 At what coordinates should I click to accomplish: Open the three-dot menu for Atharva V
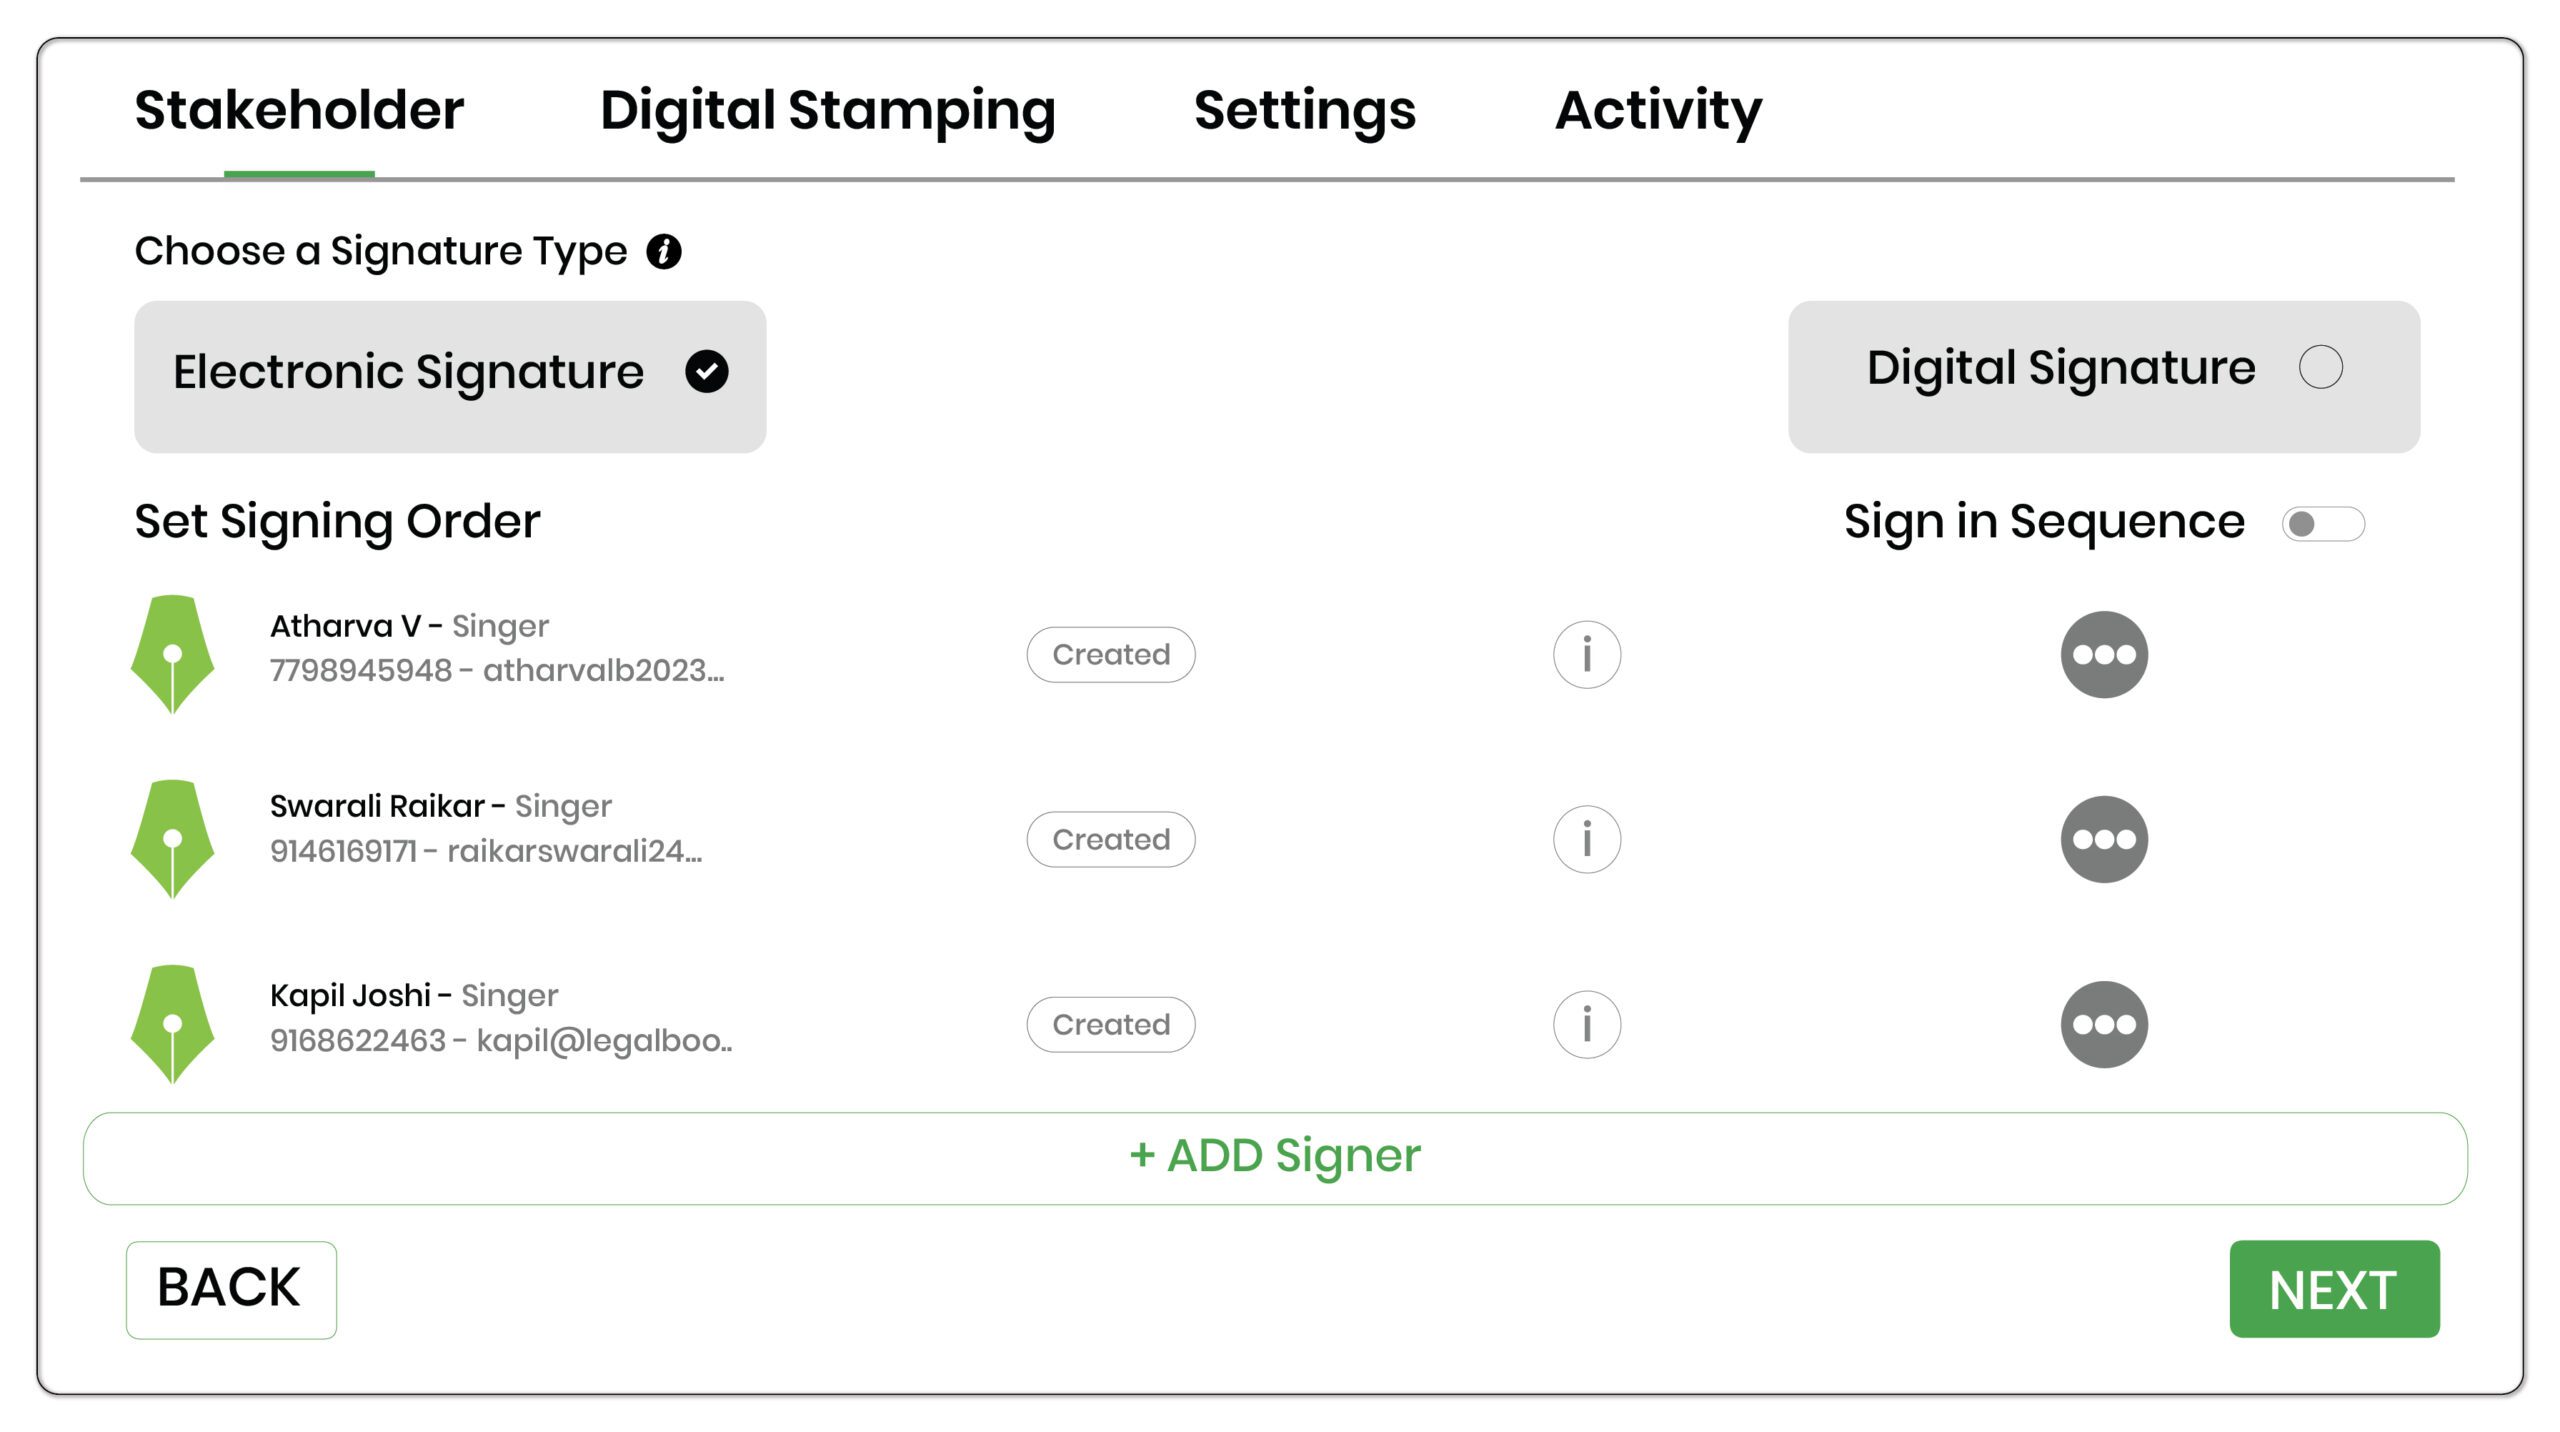pyautogui.click(x=2104, y=655)
